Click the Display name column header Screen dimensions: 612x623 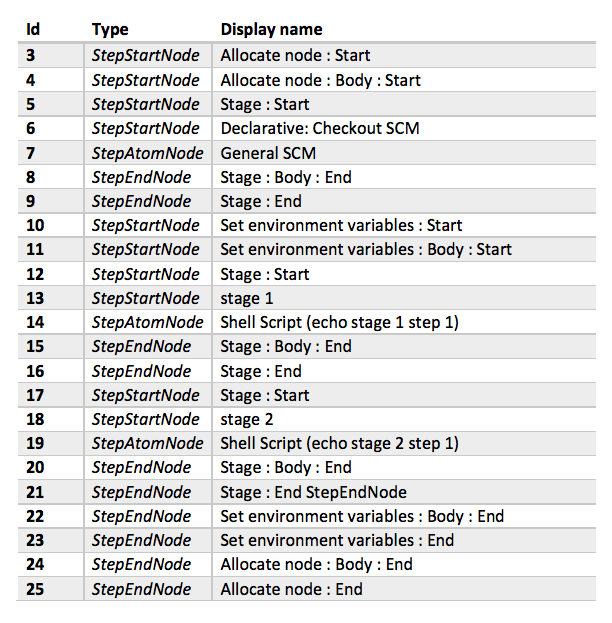(x=271, y=29)
